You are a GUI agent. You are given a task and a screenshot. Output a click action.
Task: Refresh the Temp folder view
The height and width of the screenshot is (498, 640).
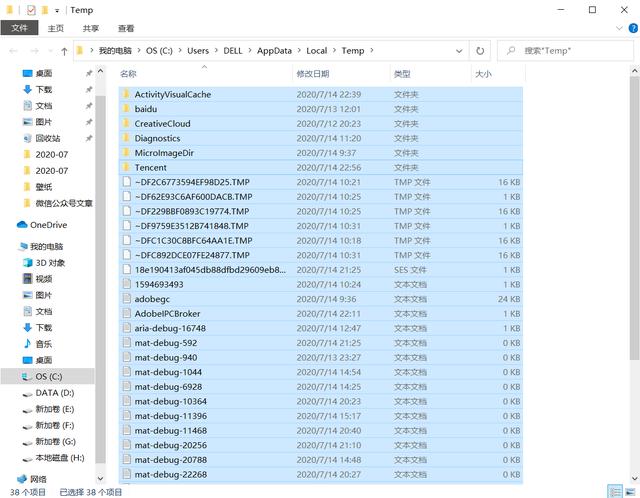pos(480,51)
